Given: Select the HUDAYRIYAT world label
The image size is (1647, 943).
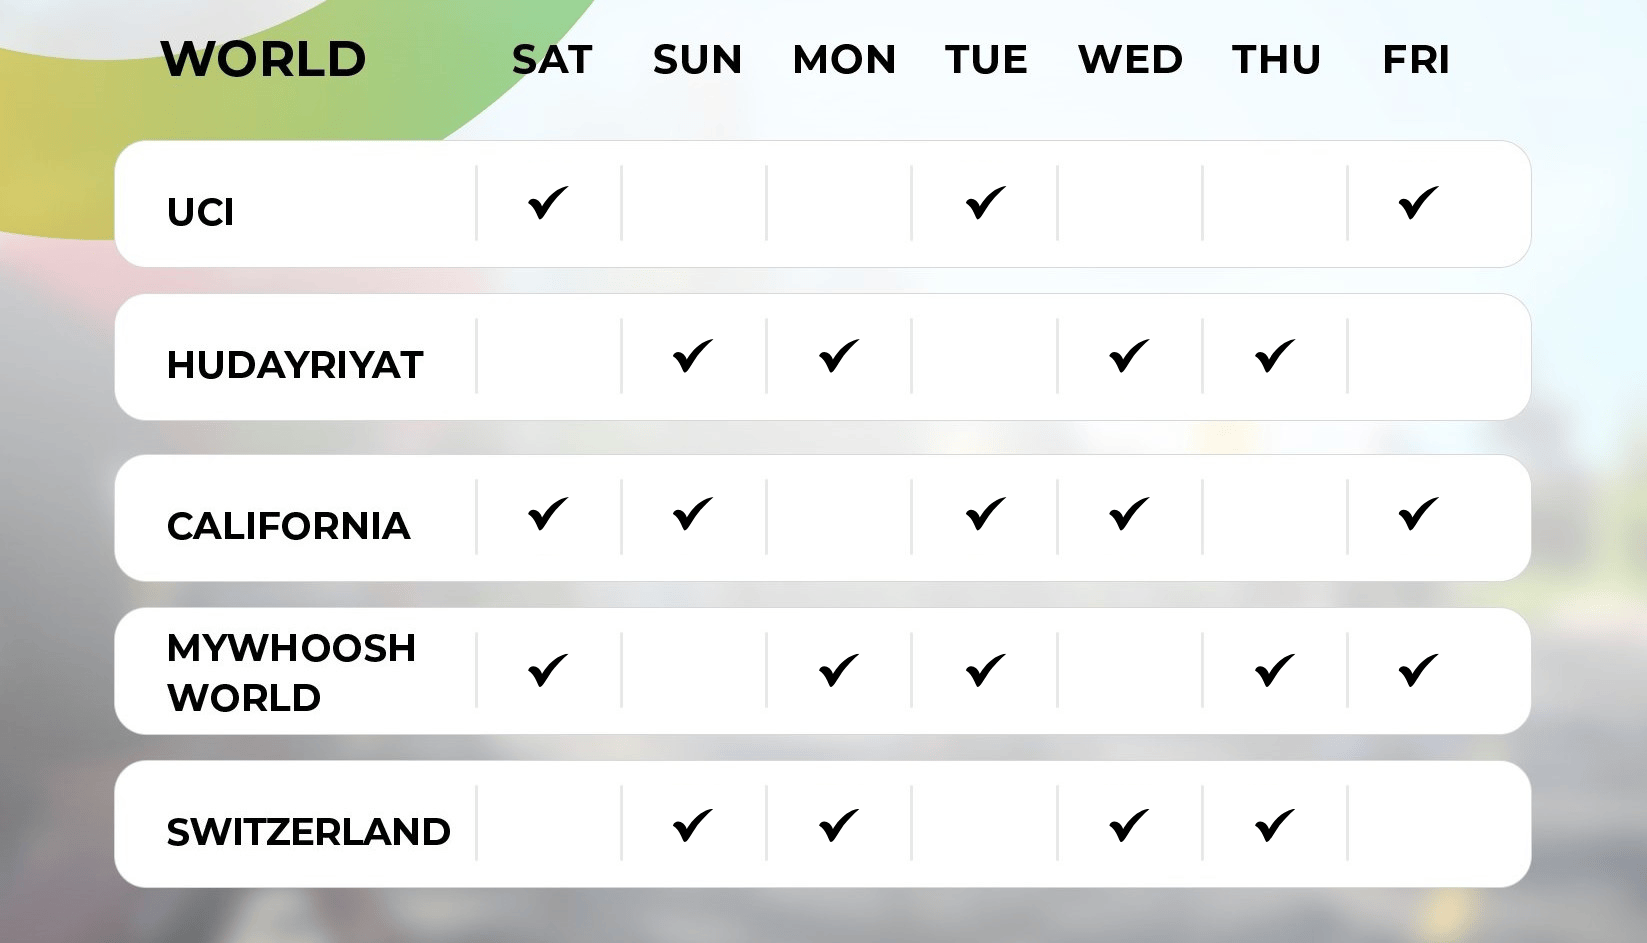Looking at the screenshot, I should (295, 365).
